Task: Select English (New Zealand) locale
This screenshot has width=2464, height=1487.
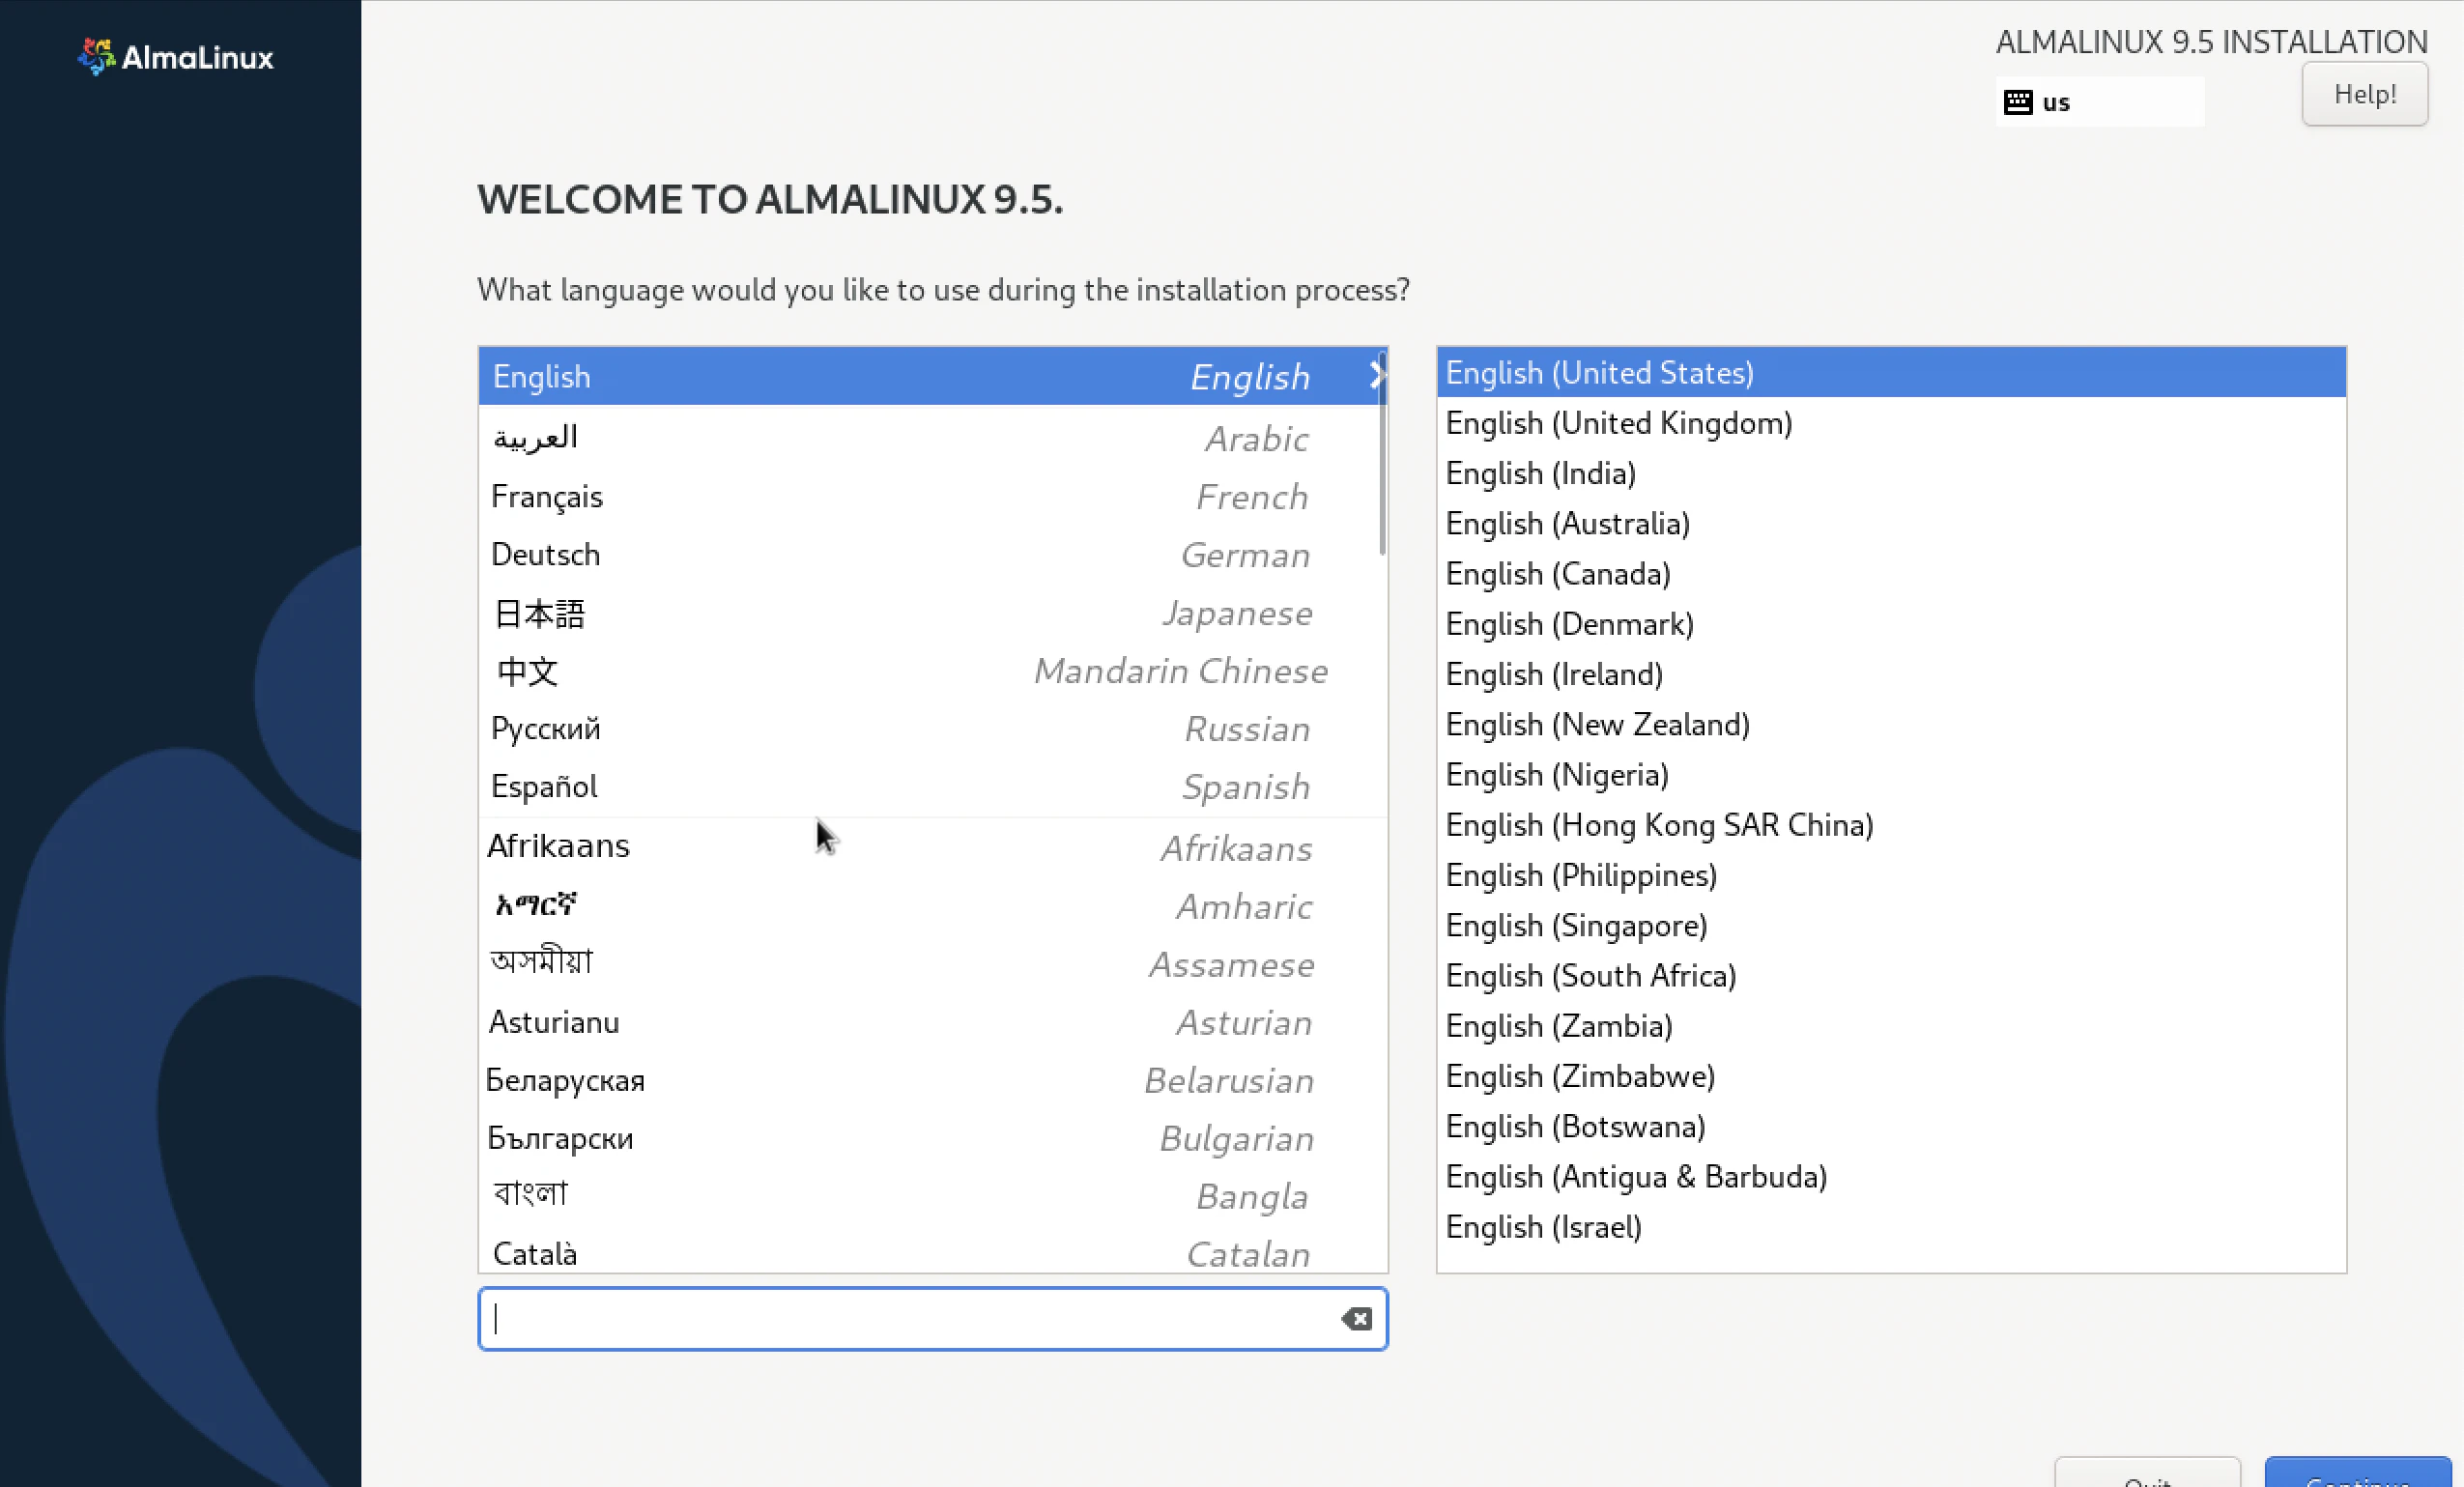Action: (1891, 724)
